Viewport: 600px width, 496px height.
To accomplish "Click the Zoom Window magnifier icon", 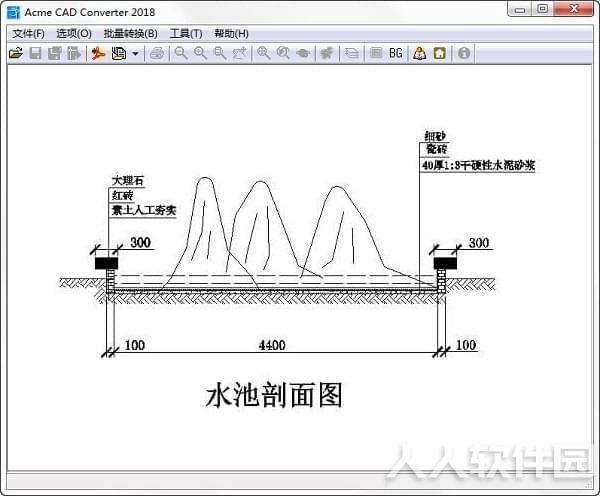I will point(220,53).
